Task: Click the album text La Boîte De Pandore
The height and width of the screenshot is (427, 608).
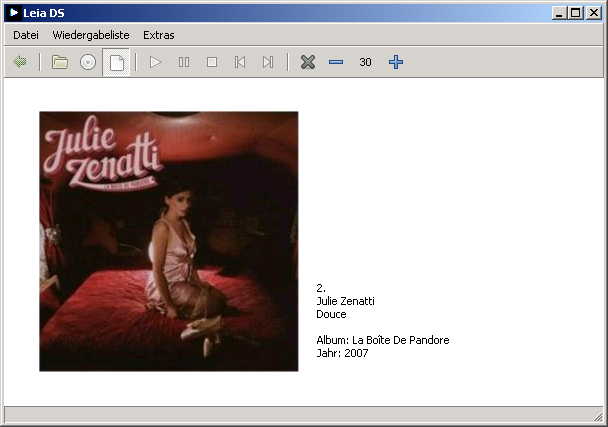Action: pos(400,340)
